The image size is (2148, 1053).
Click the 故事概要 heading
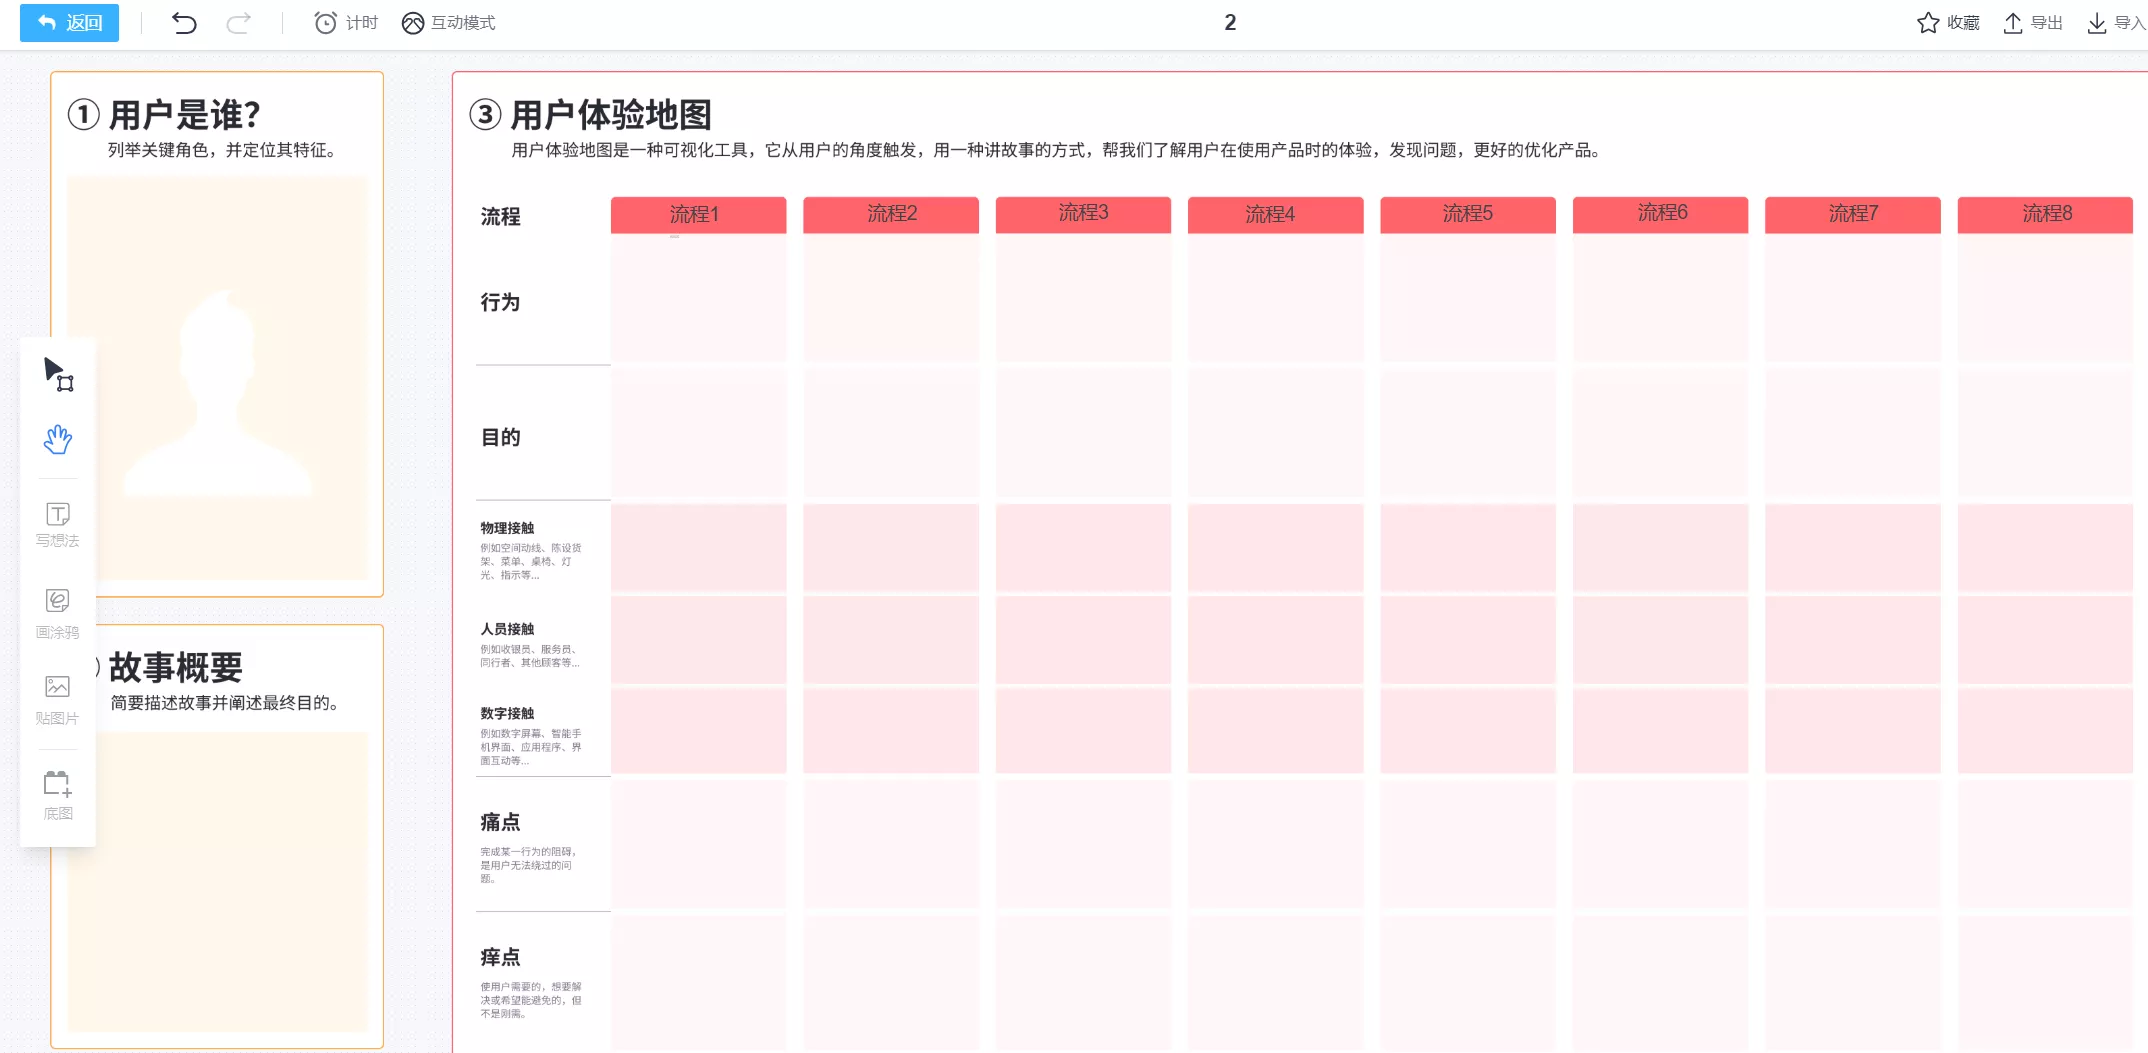(x=176, y=667)
